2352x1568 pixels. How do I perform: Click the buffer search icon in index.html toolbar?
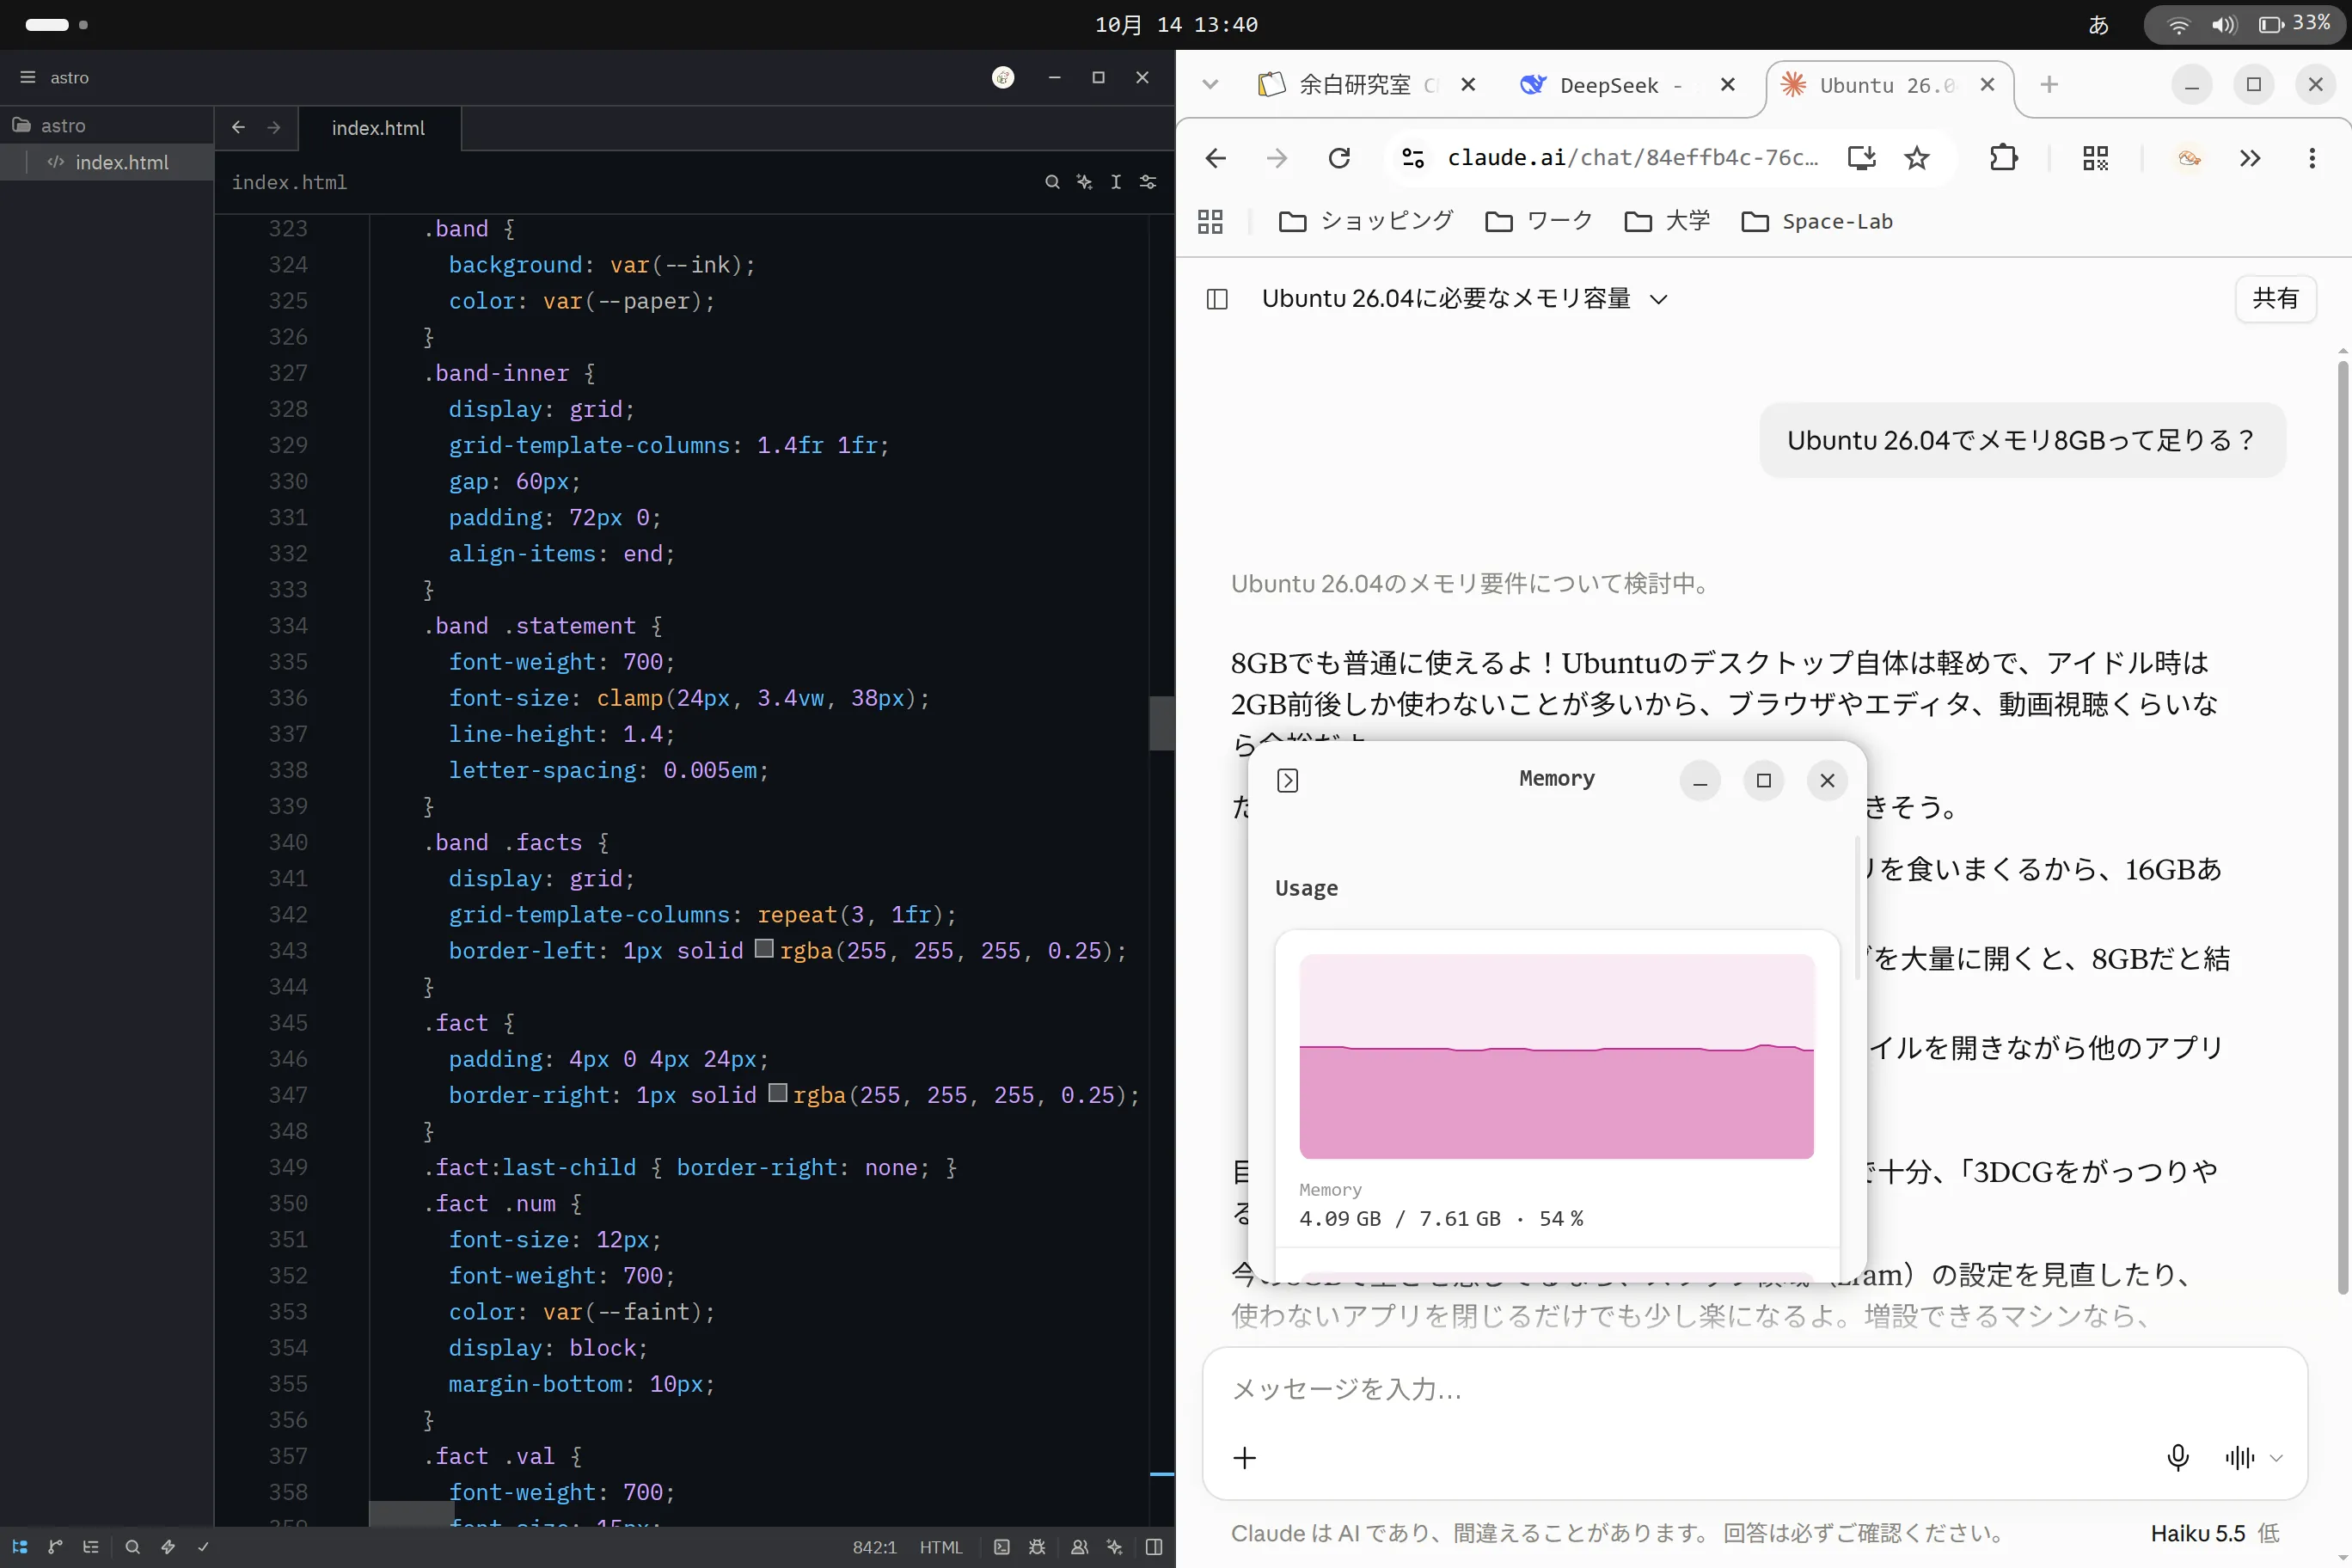point(1052,182)
